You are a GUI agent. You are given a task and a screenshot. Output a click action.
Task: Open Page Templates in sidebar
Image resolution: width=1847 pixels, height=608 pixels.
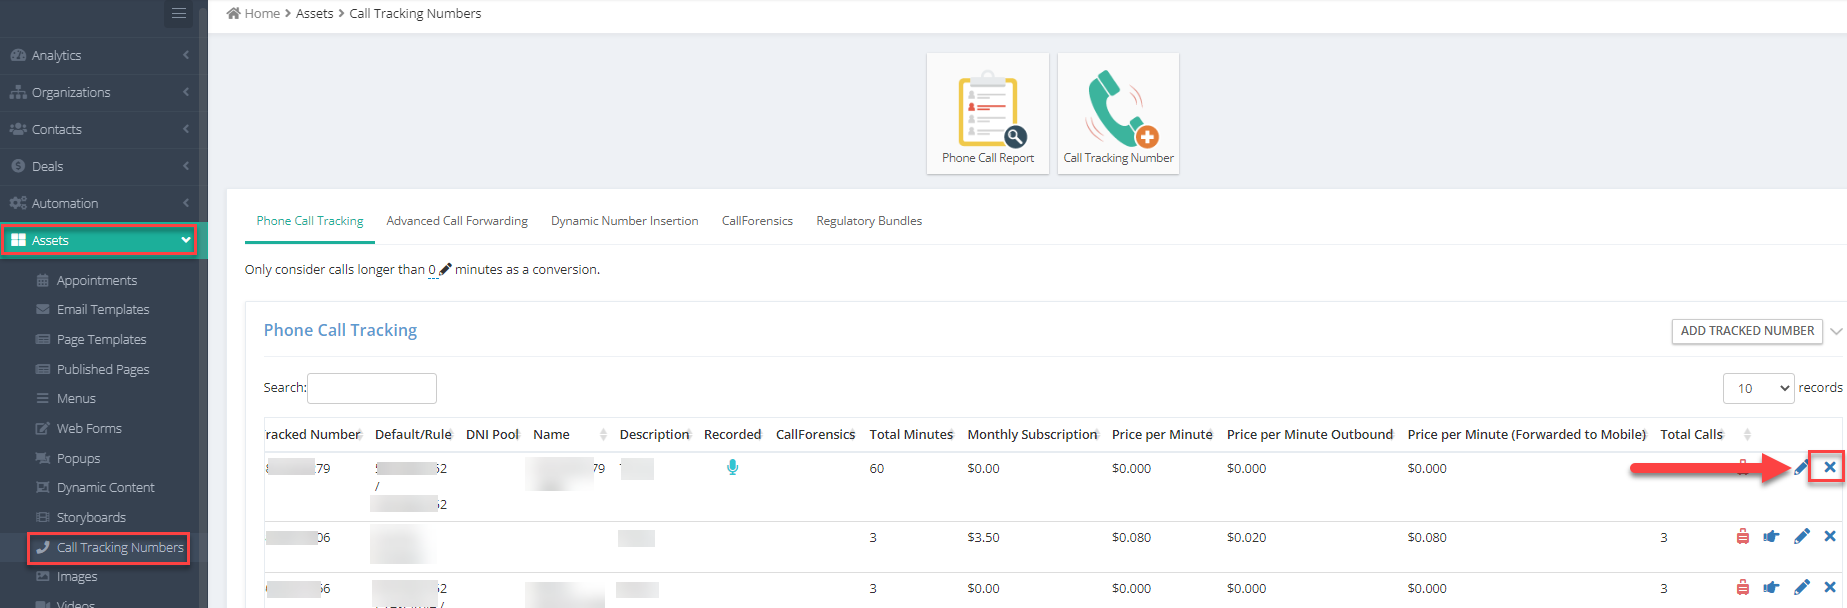pos(101,340)
